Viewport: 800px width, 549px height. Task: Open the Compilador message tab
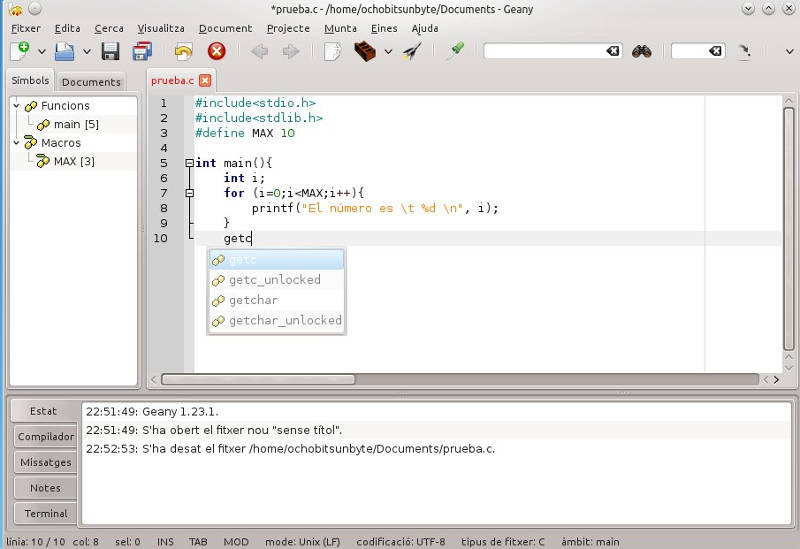[x=46, y=437]
